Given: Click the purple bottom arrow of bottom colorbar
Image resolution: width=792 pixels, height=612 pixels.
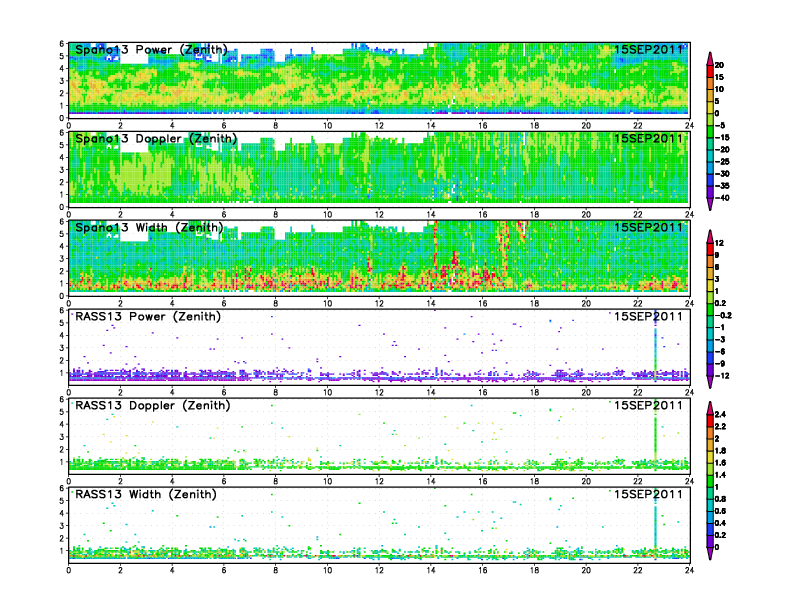Looking at the screenshot, I should click(710, 555).
